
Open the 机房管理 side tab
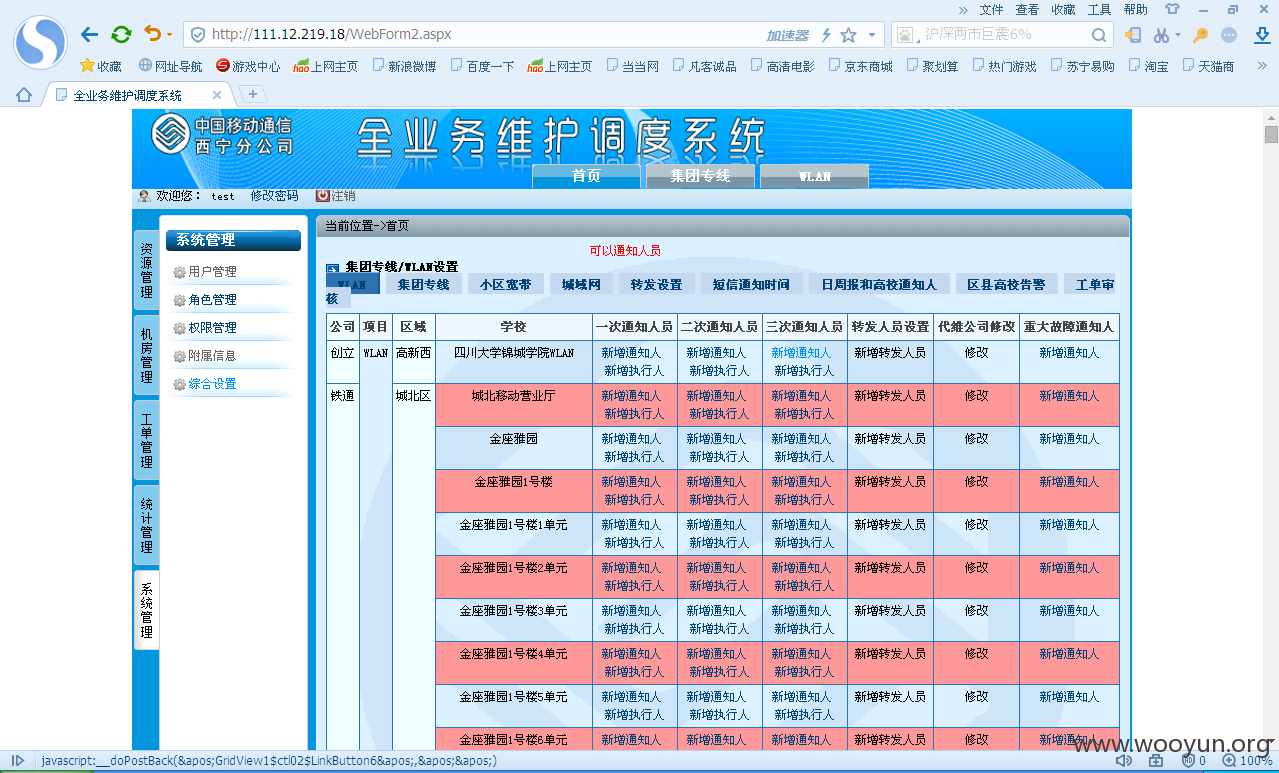(146, 355)
